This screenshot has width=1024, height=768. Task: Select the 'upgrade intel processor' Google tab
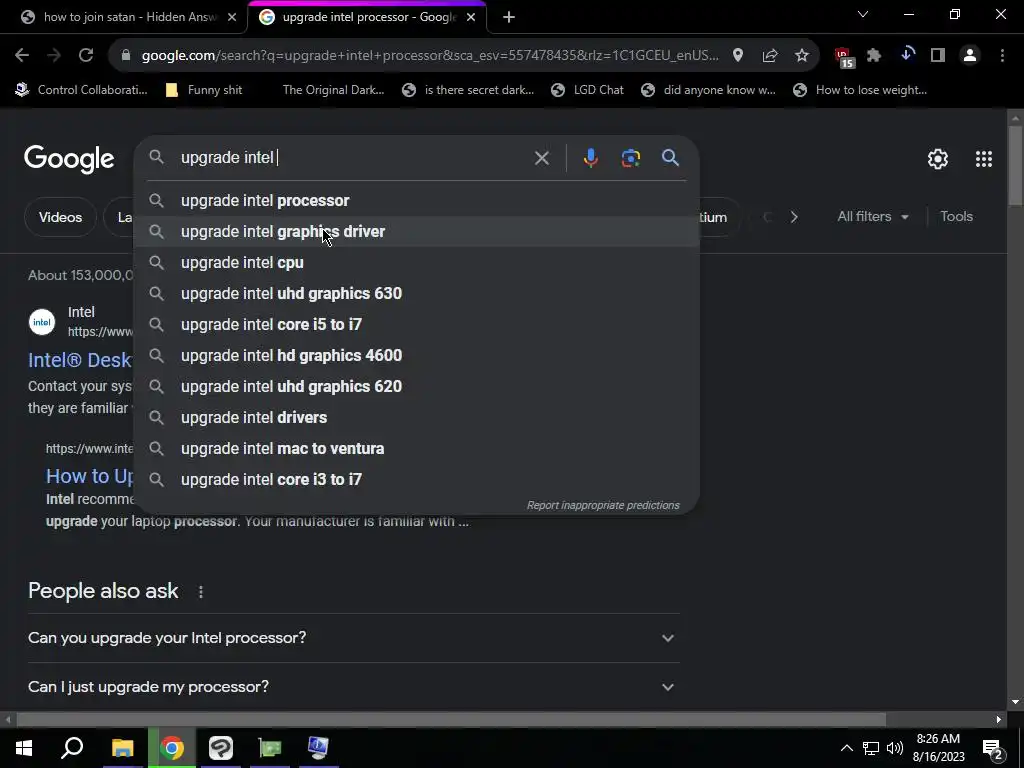pos(369,17)
